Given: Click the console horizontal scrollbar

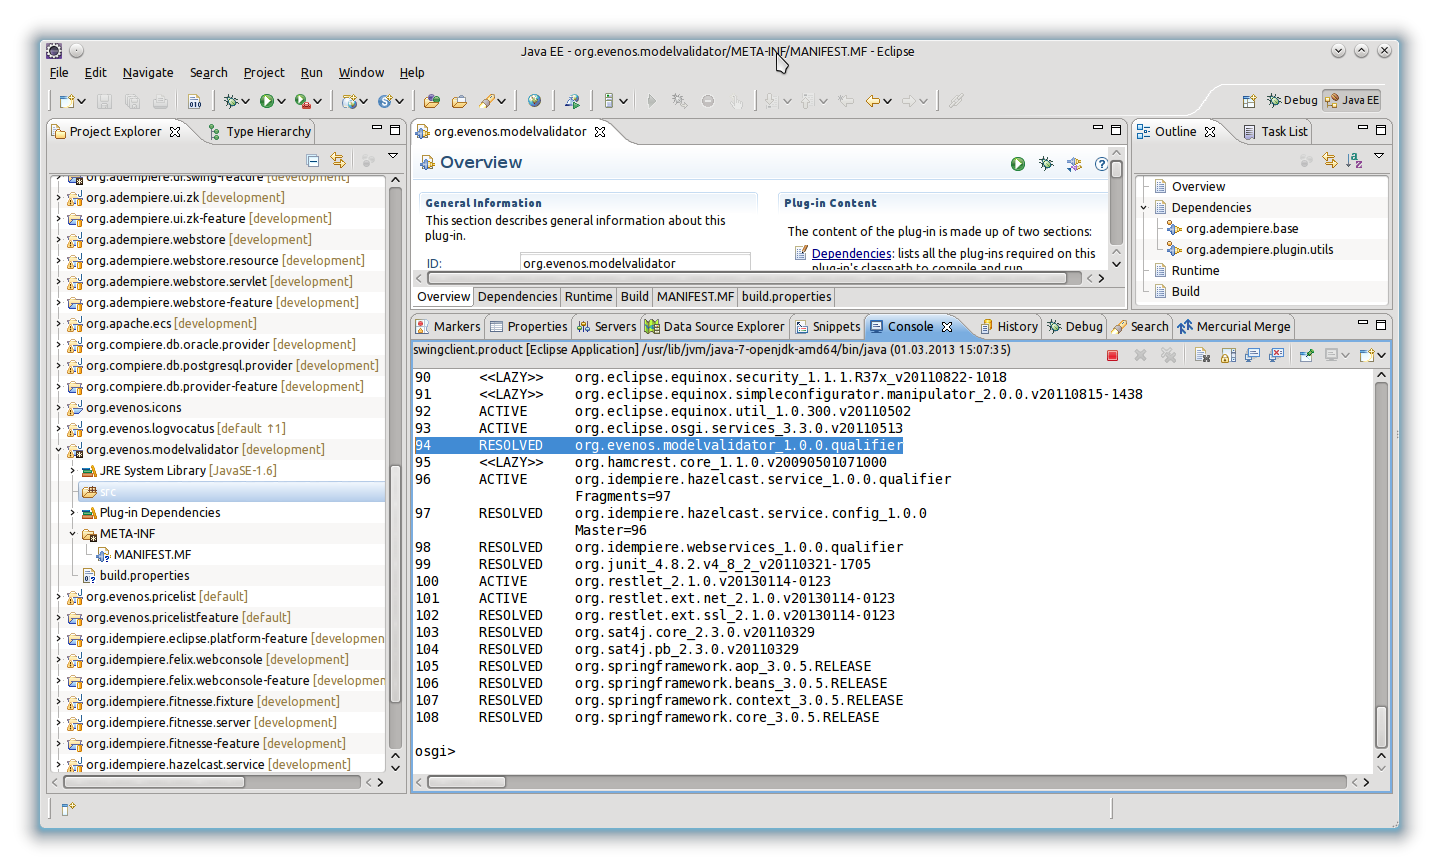Looking at the screenshot, I should 466,782.
